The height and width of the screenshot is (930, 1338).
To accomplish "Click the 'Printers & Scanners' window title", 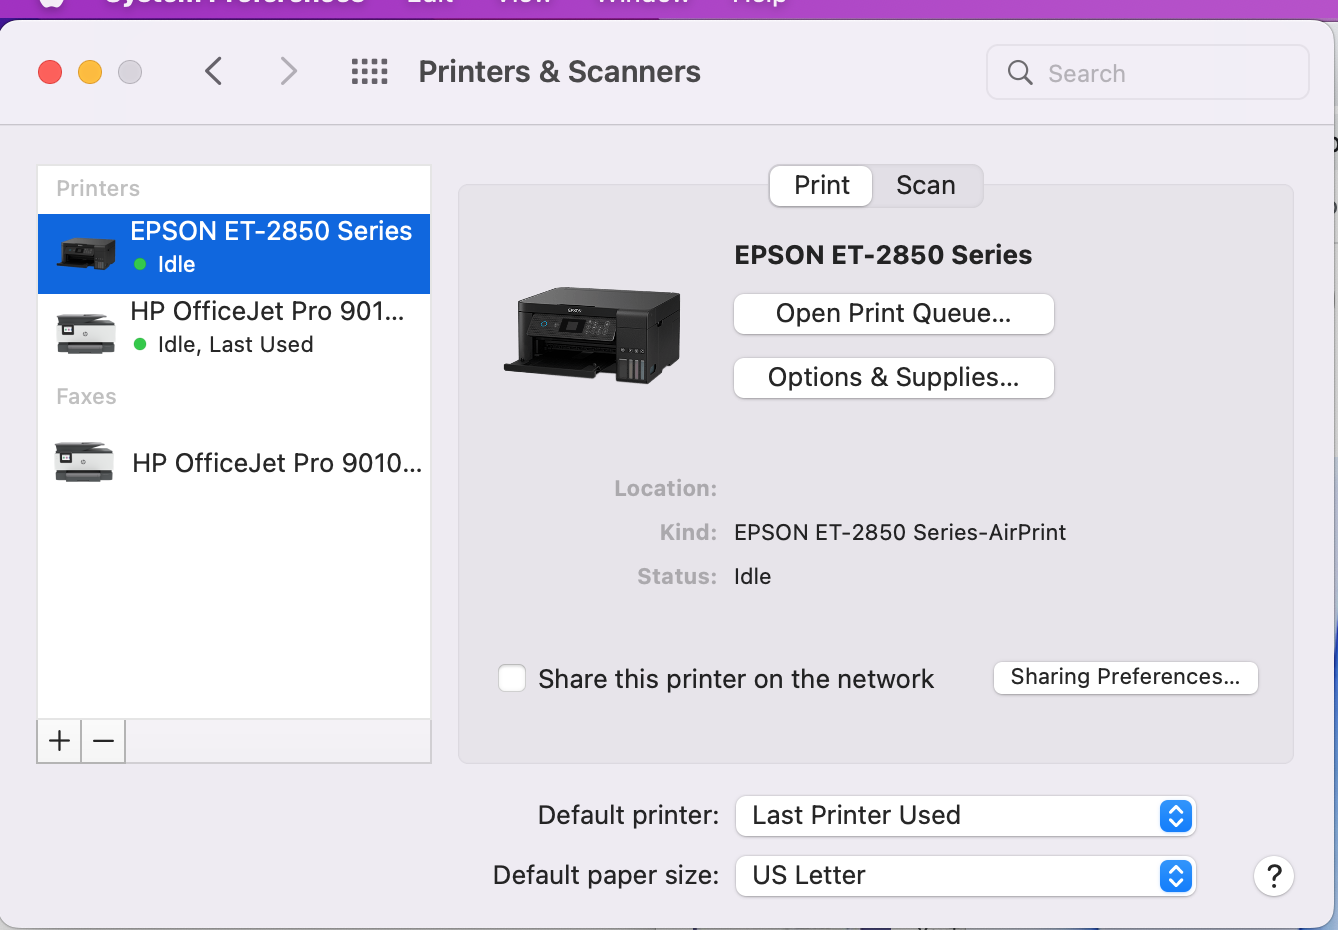I will 560,72.
